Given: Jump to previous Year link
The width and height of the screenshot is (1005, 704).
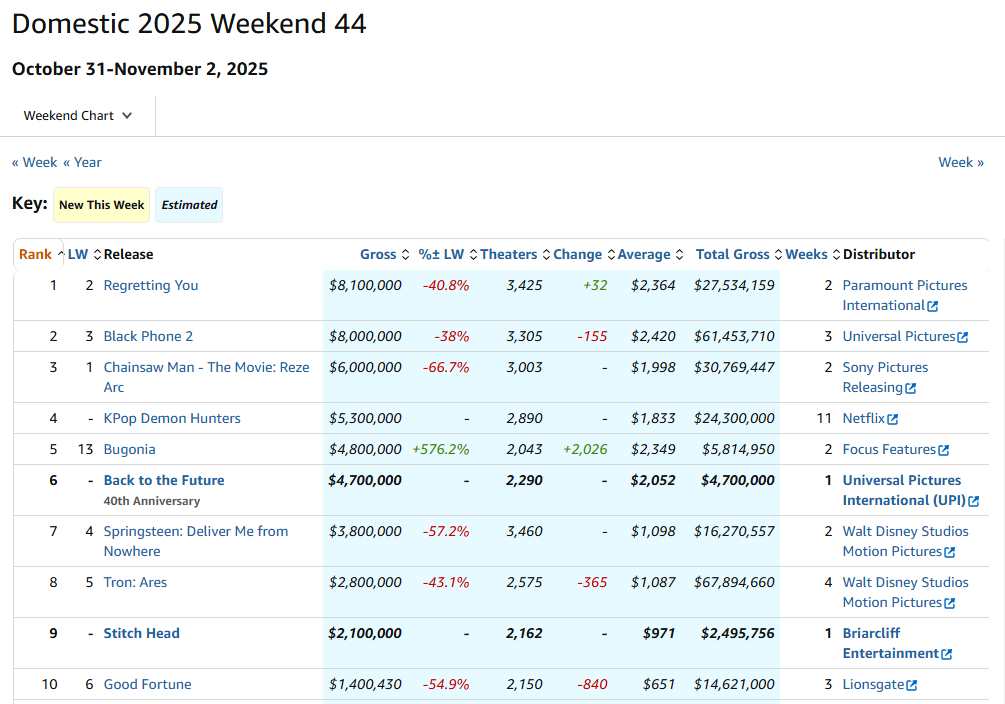Looking at the screenshot, I should click(82, 162).
